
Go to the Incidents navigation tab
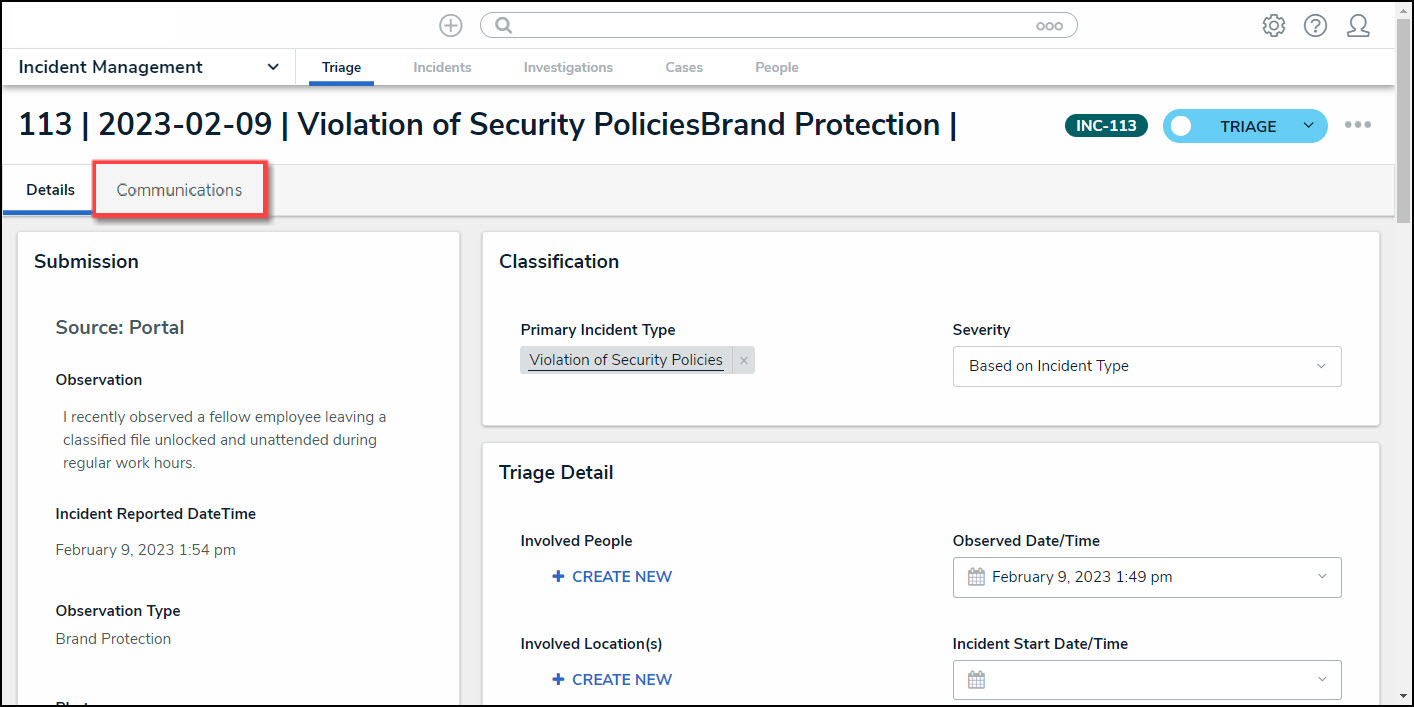442,67
